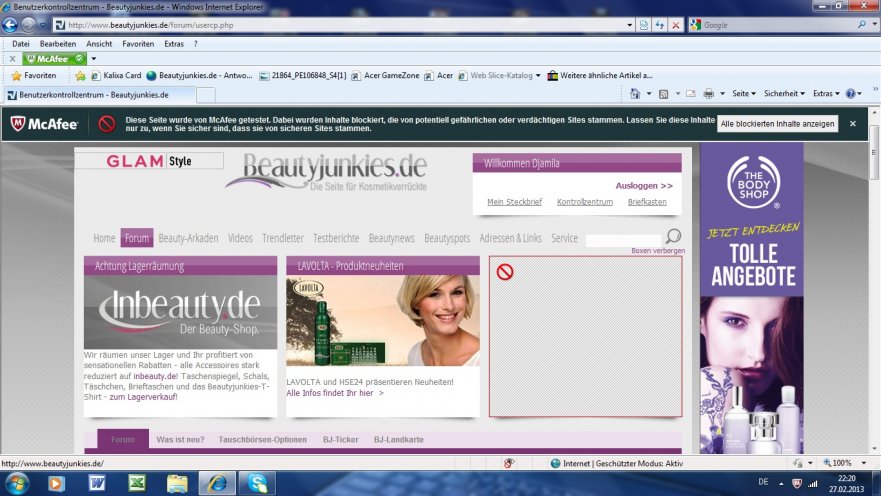This screenshot has width=881, height=496.
Task: Expand the Sicherheit dropdown menu
Action: (785, 93)
